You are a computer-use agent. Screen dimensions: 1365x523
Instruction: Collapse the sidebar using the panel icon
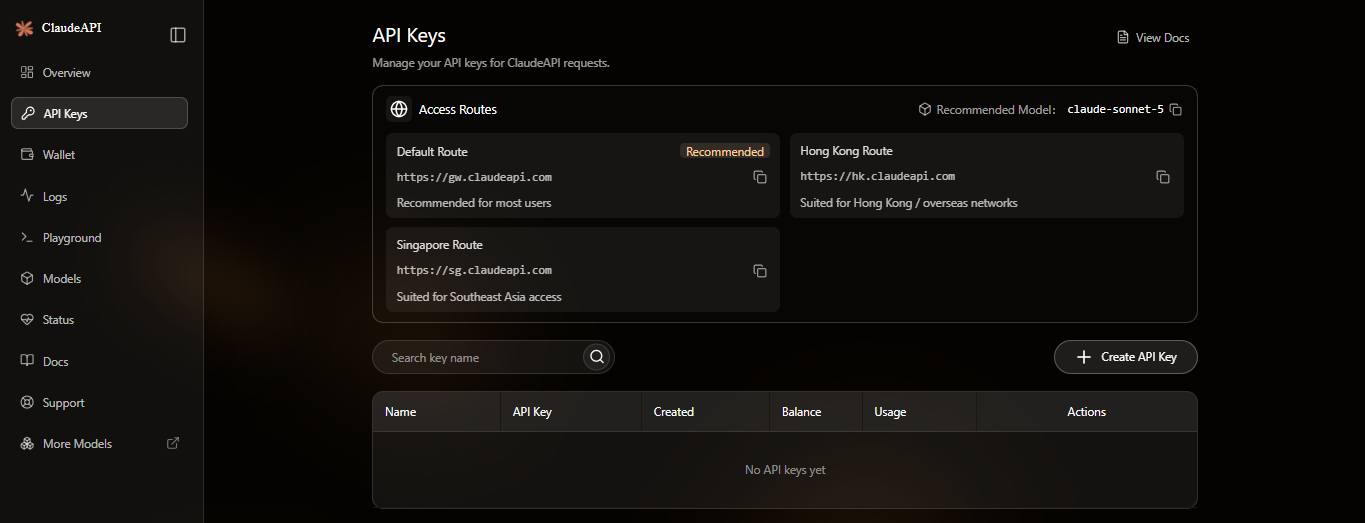point(178,35)
